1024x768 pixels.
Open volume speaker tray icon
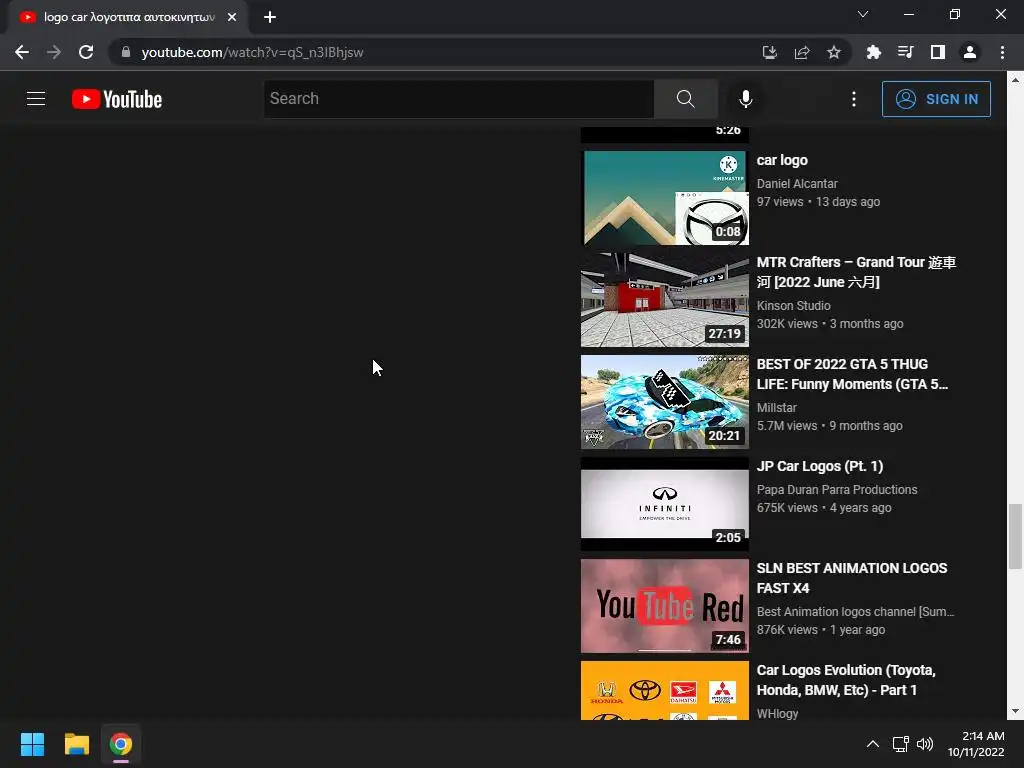[x=925, y=744]
